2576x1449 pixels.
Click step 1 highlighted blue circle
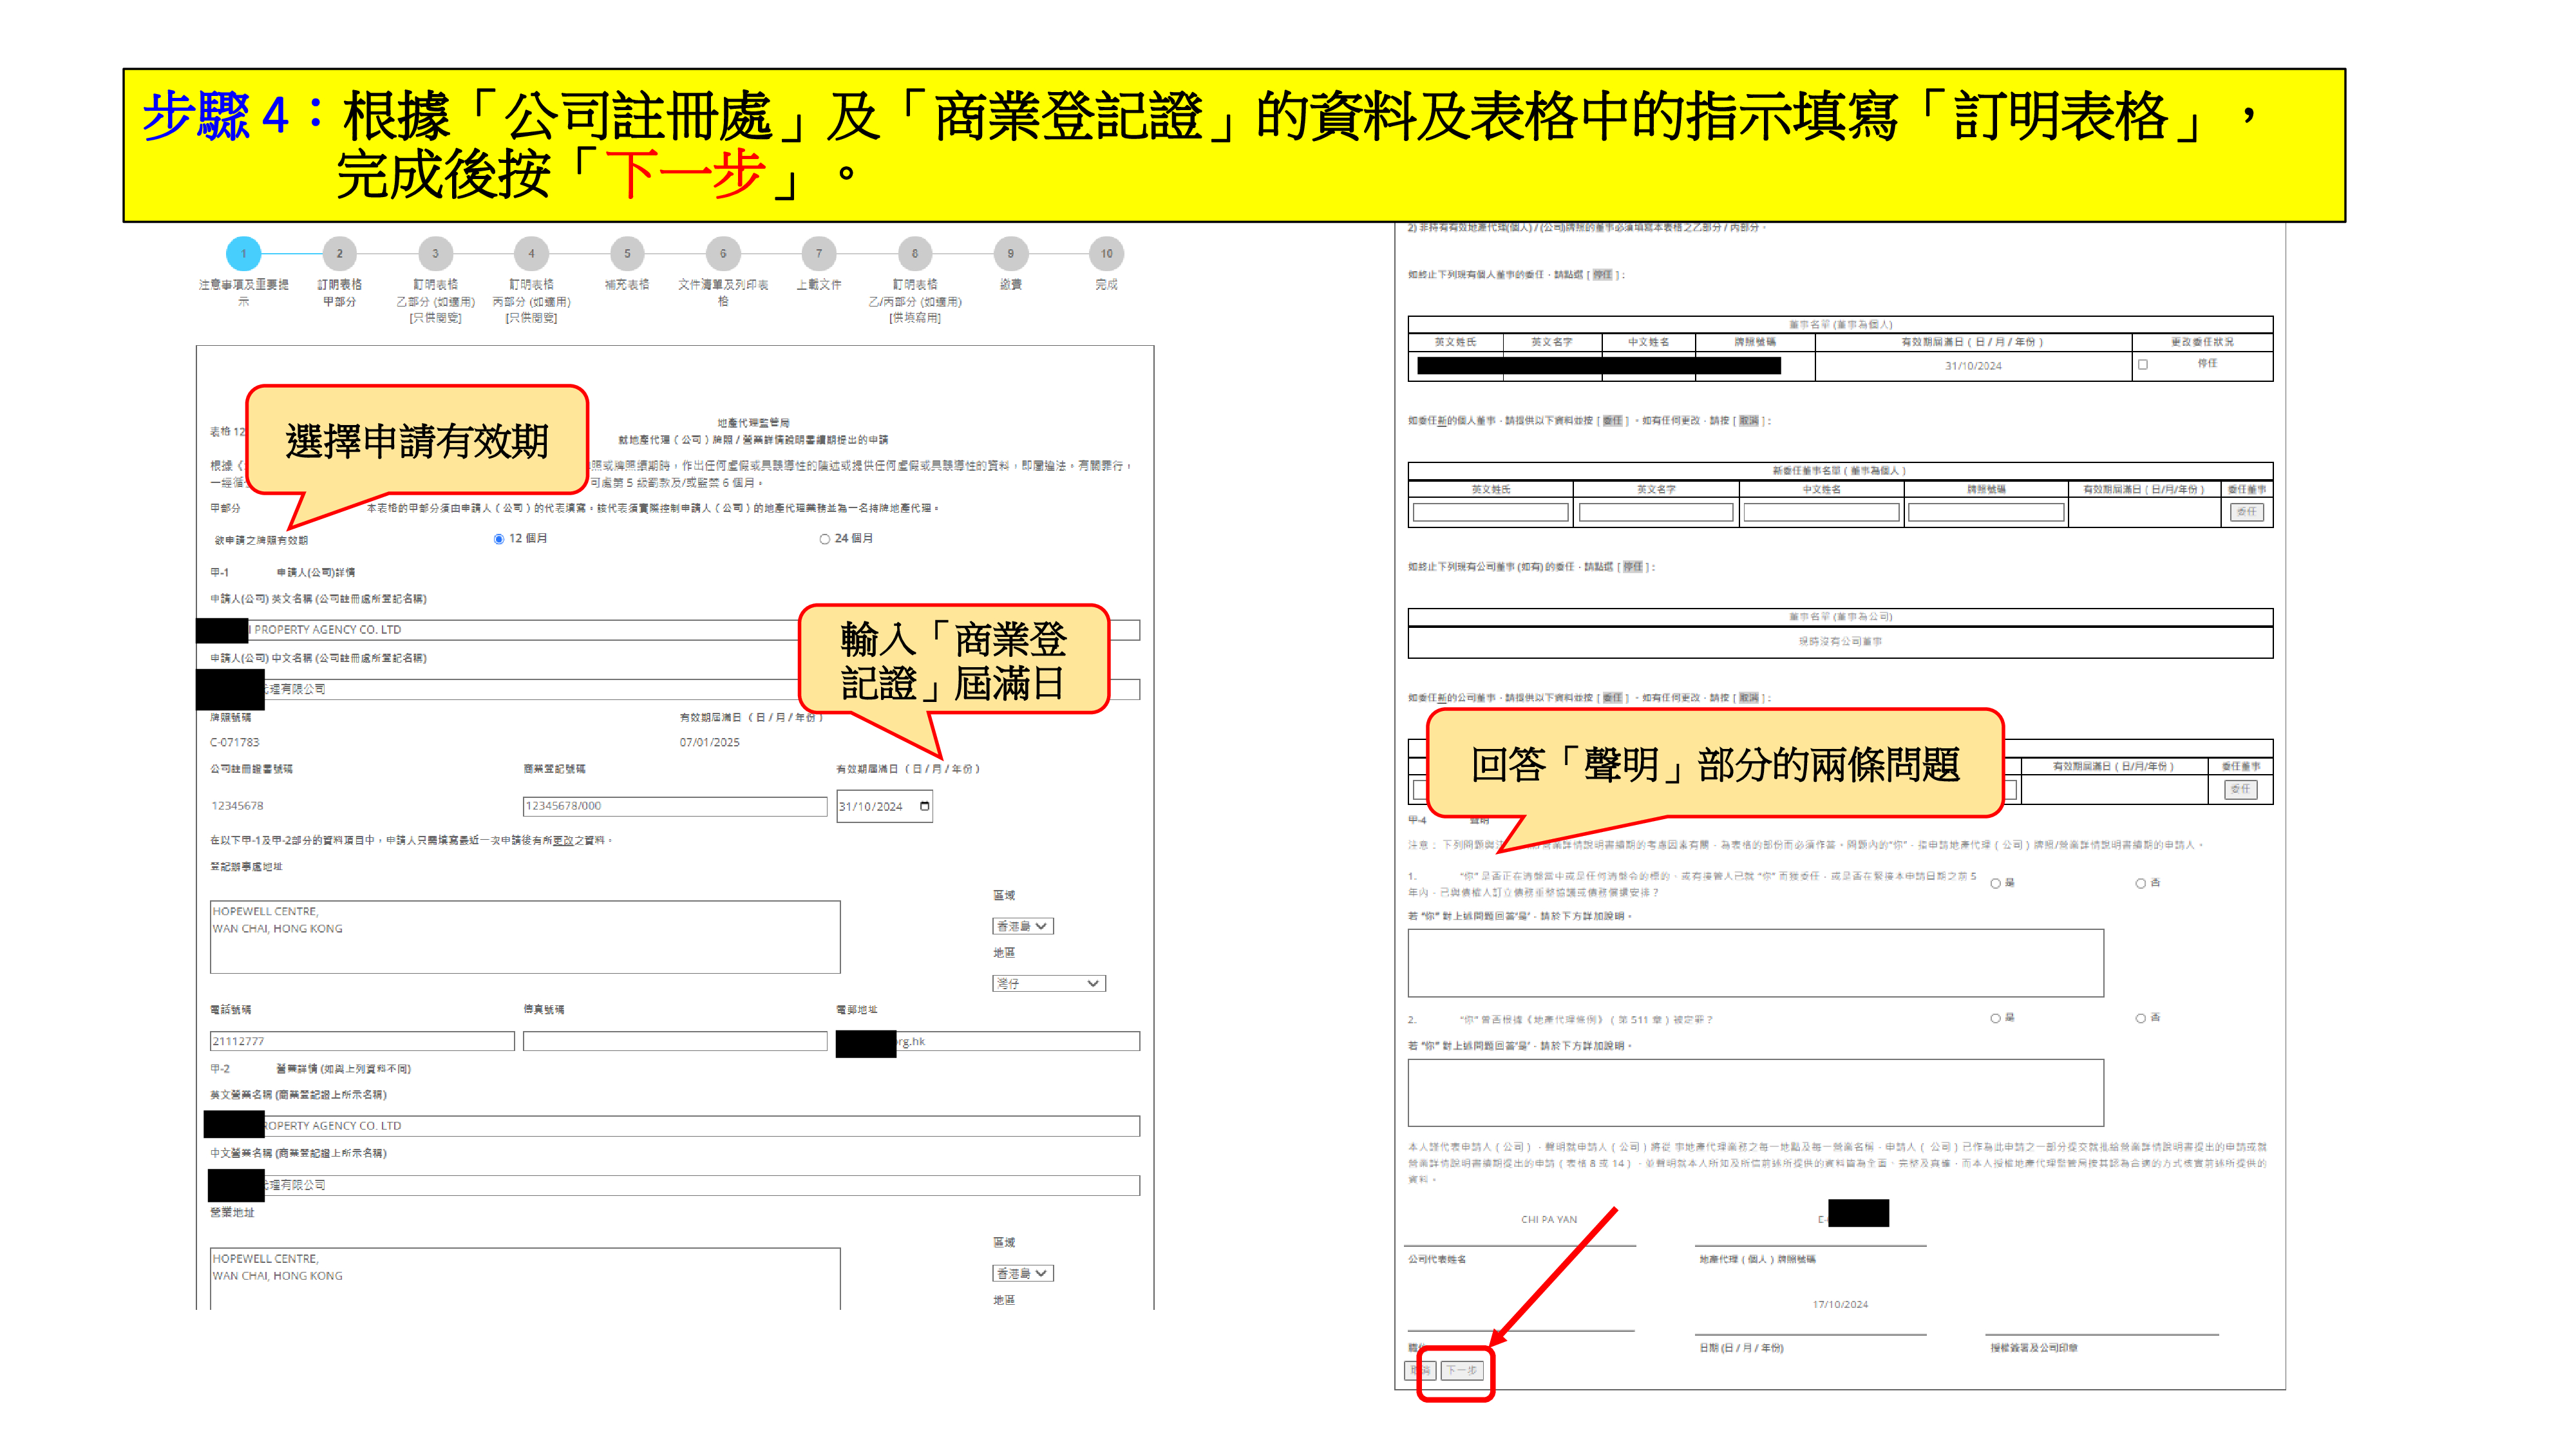pyautogui.click(x=243, y=254)
